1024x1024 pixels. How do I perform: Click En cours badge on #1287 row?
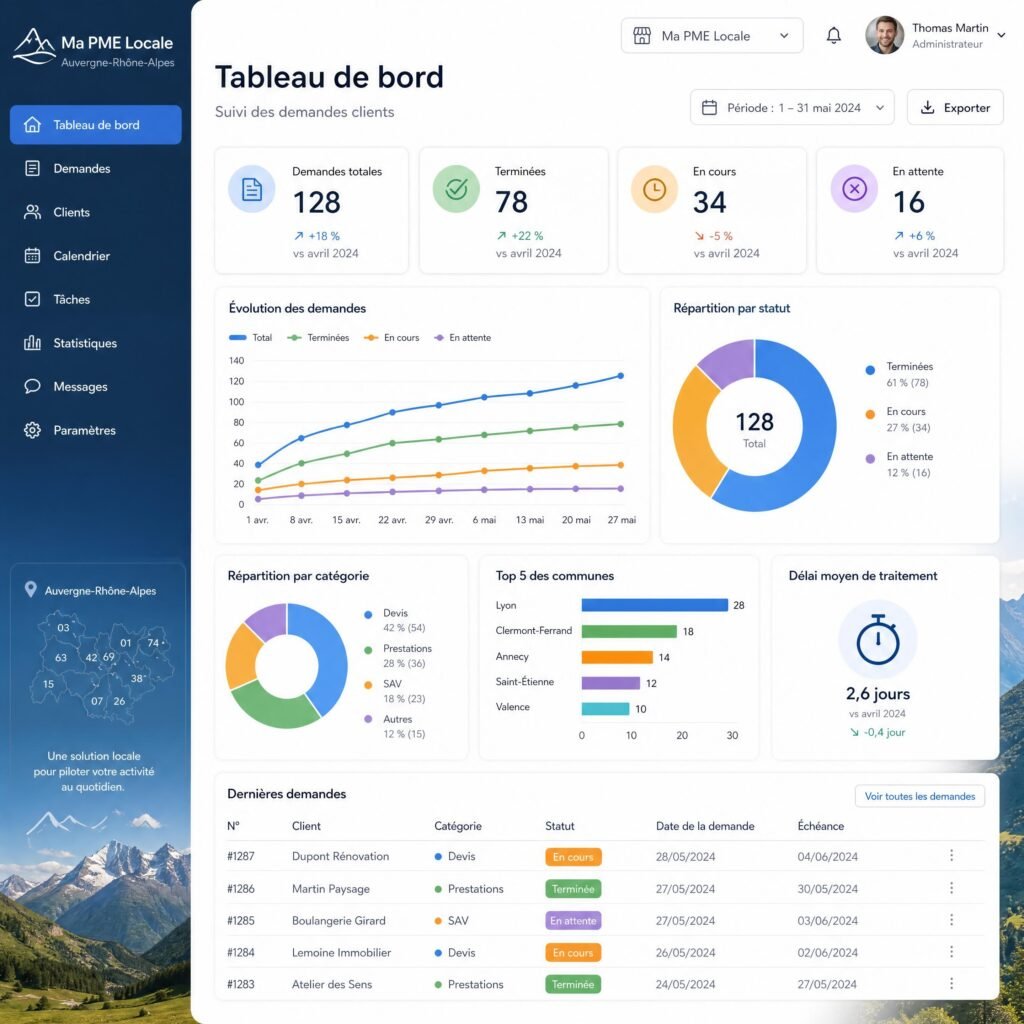pos(573,857)
